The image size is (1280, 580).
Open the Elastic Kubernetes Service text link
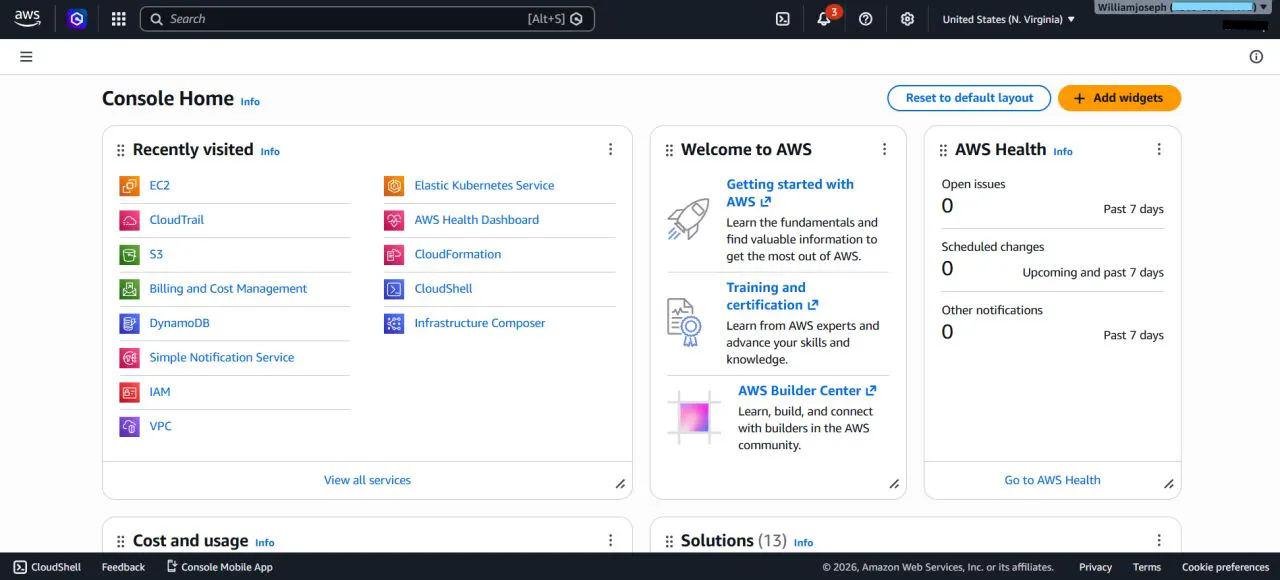coord(484,185)
